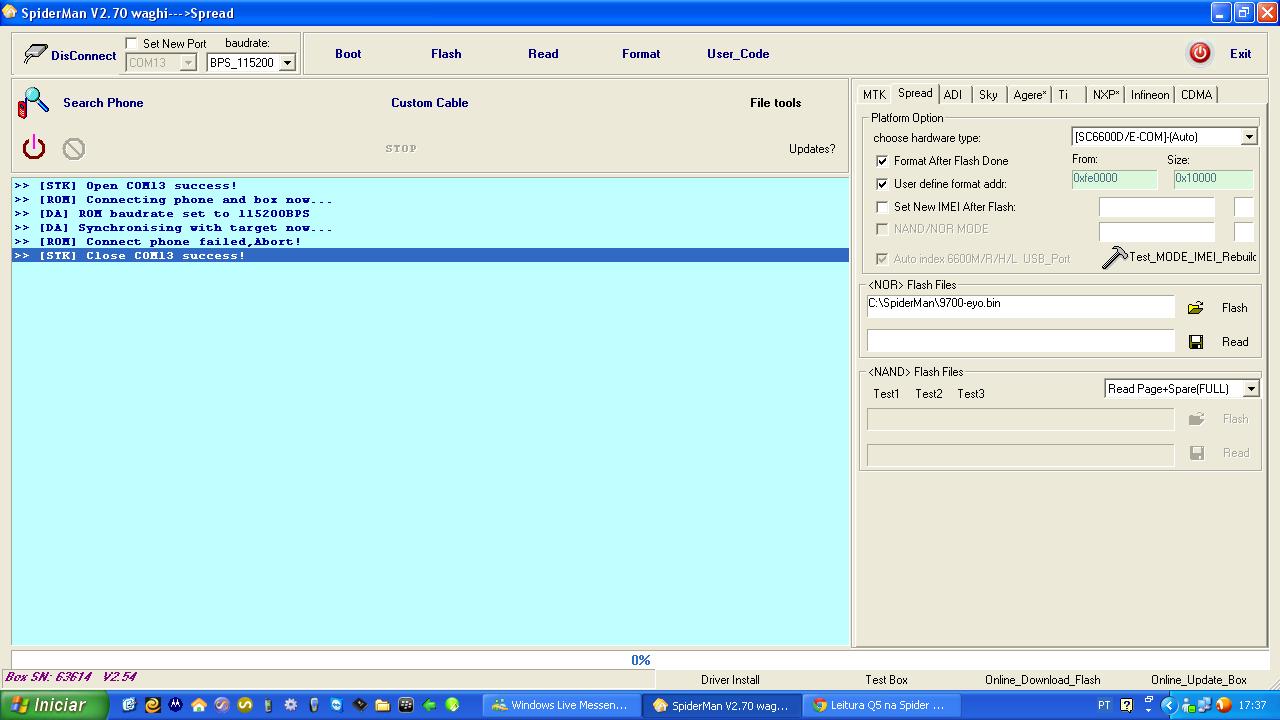Click the NOR flash file path field
Screen dimensions: 1280x720
(1020, 306)
